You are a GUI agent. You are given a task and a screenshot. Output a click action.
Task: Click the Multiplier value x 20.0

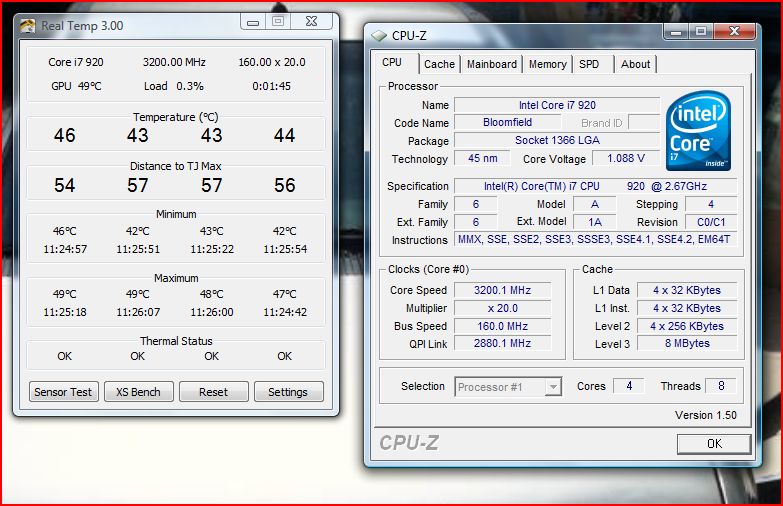(x=502, y=308)
